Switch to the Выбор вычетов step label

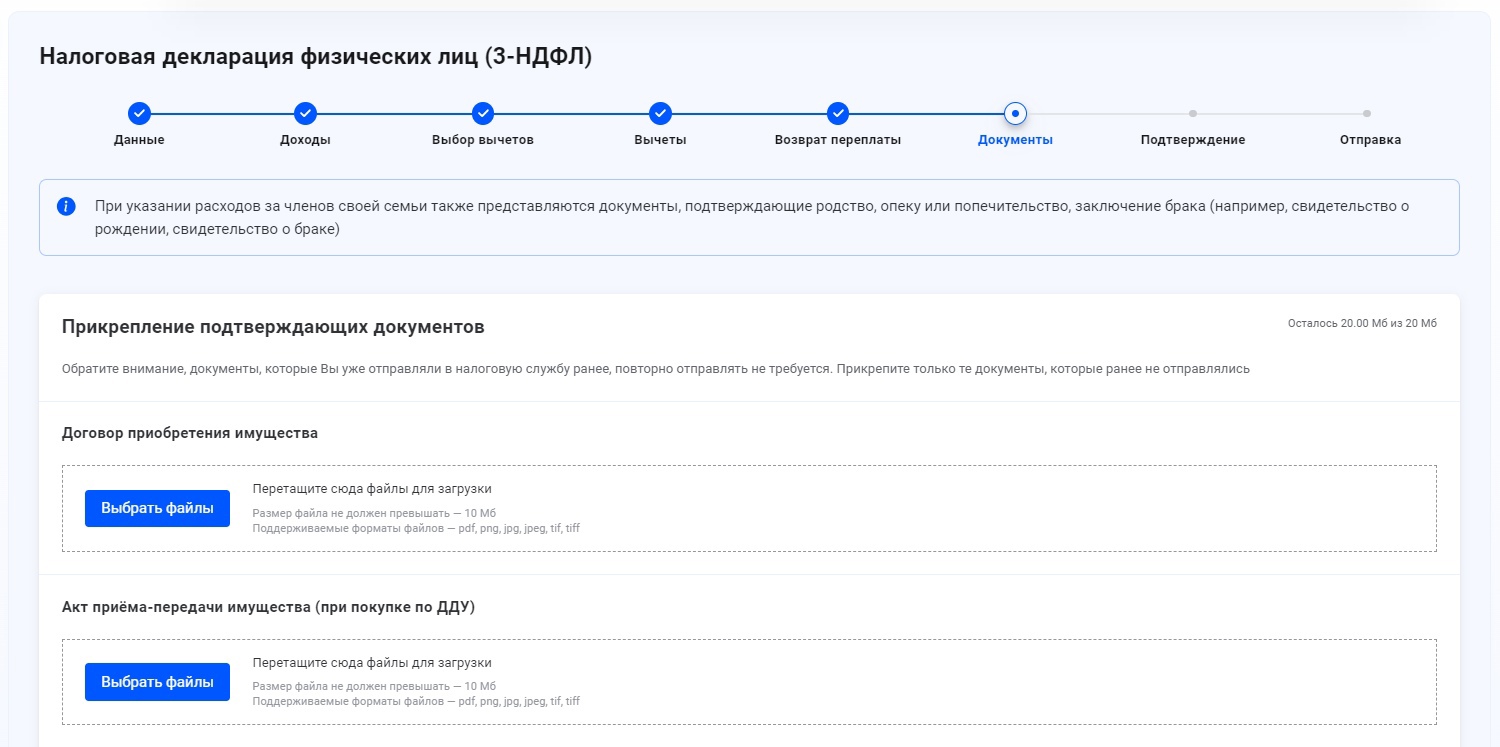(483, 140)
